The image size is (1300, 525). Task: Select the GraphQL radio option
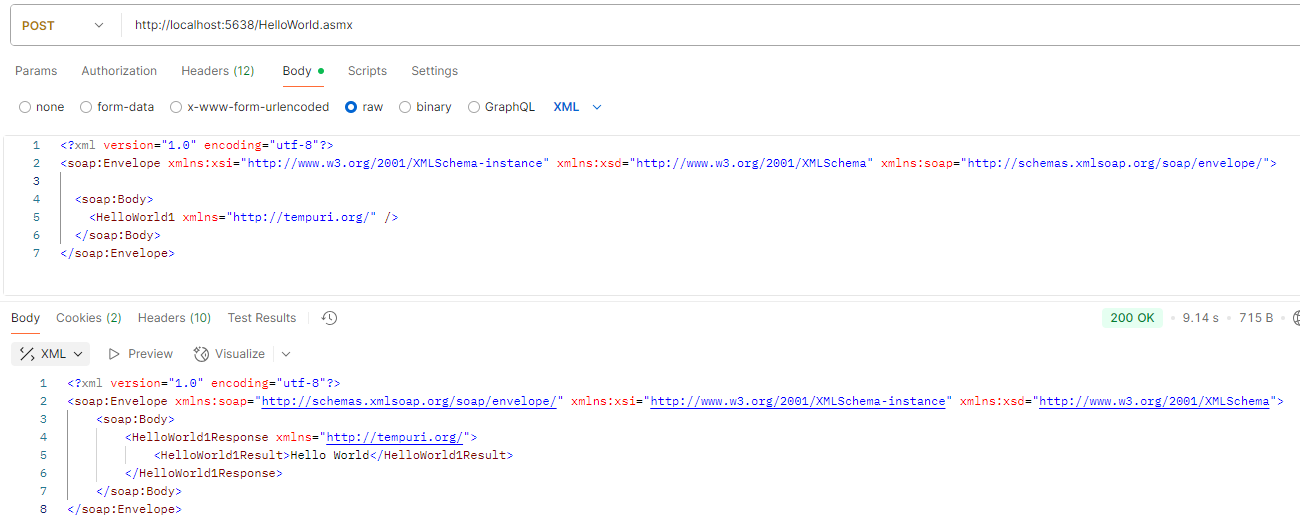[x=474, y=107]
